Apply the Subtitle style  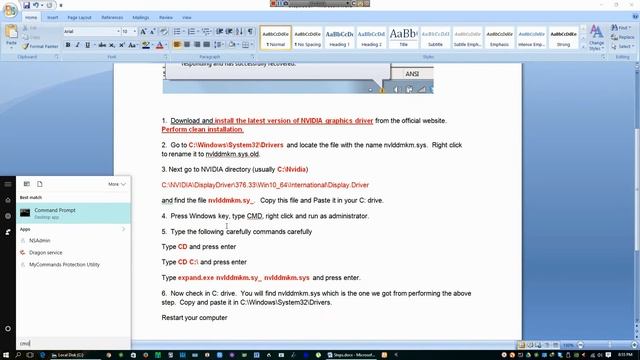tap(435, 38)
